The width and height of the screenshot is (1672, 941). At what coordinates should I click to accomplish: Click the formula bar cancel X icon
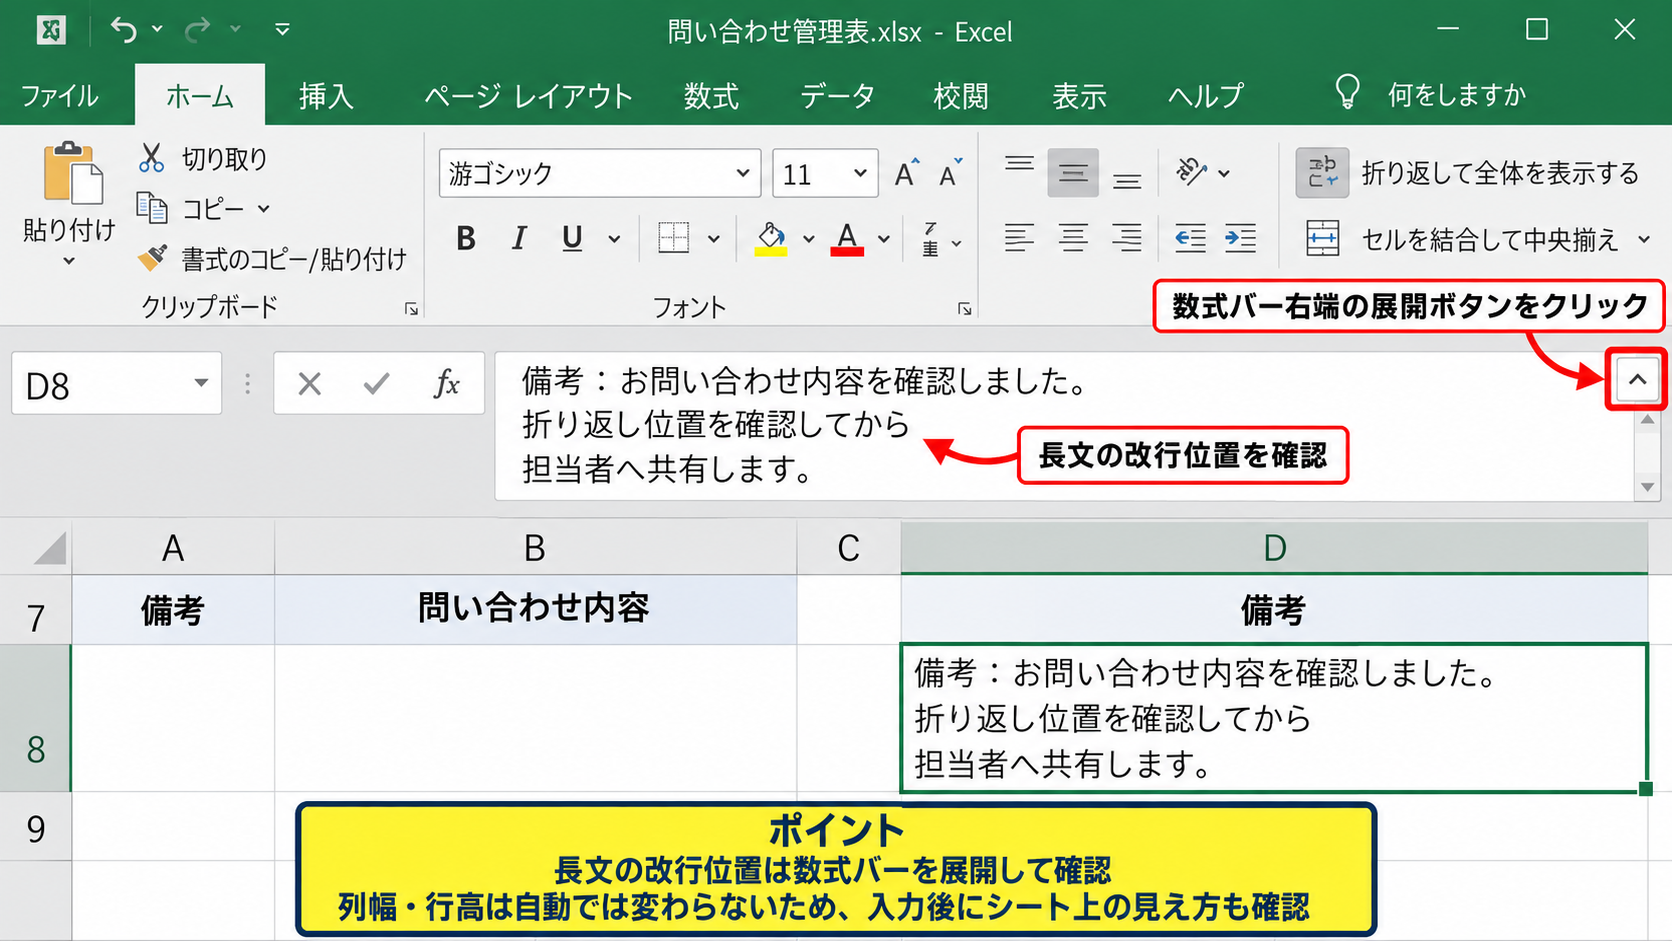tap(310, 383)
